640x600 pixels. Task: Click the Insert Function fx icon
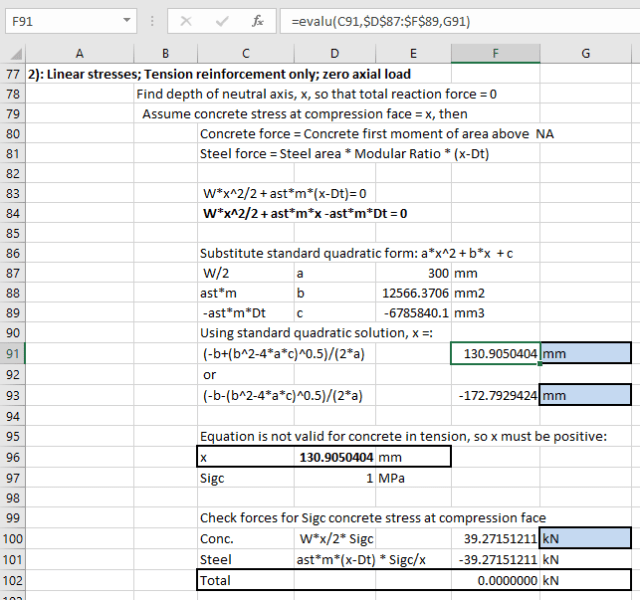257,20
